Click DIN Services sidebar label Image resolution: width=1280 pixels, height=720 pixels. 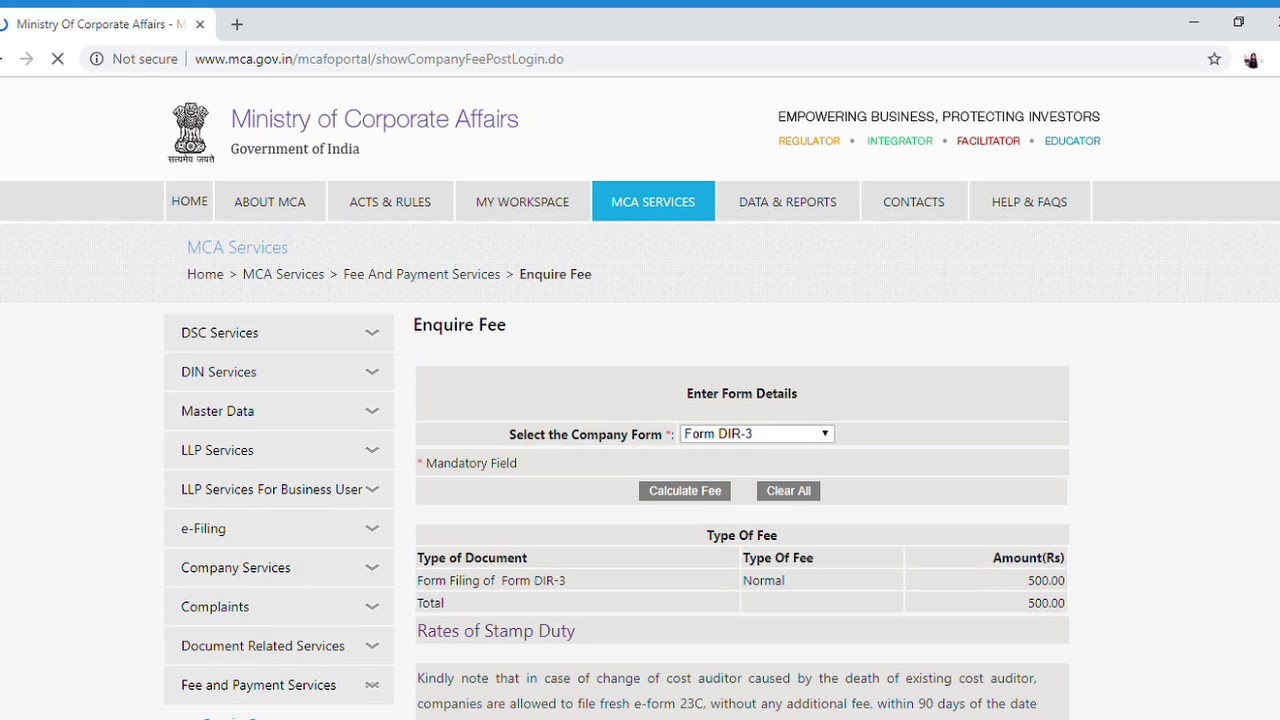click(219, 372)
